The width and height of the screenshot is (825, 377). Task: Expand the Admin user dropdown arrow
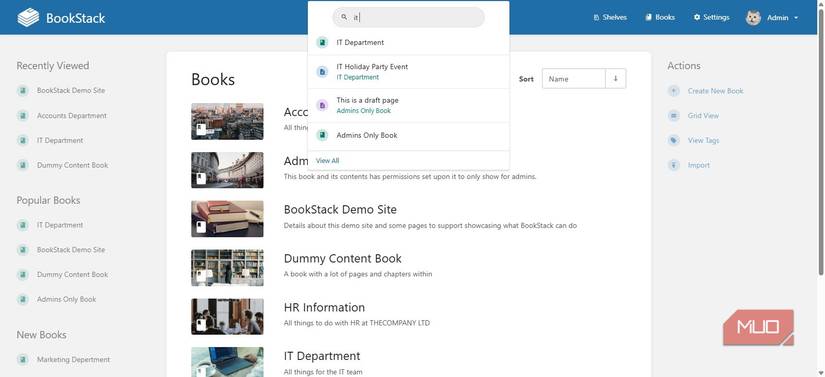point(796,18)
